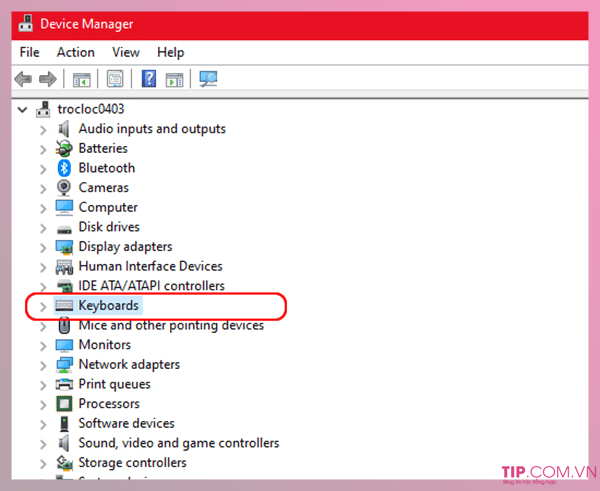The image size is (600, 491).
Task: Expand the Disk drives category
Action: click(x=43, y=228)
